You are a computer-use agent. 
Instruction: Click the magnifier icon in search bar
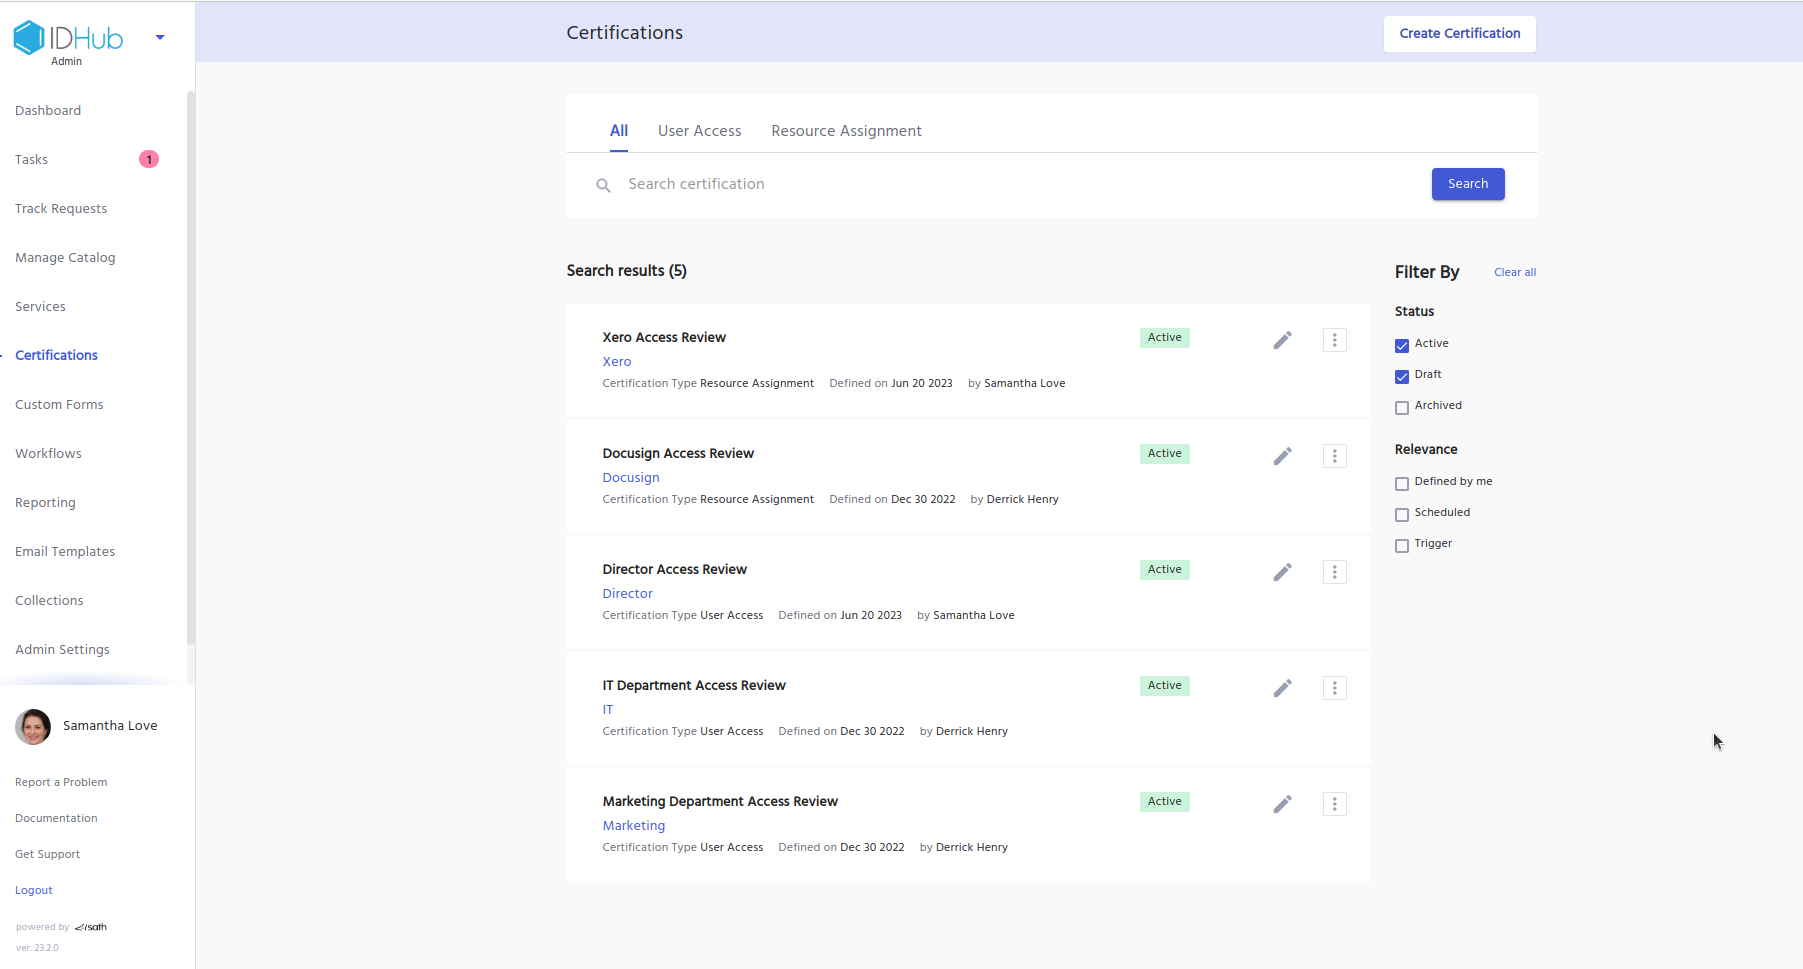(603, 185)
